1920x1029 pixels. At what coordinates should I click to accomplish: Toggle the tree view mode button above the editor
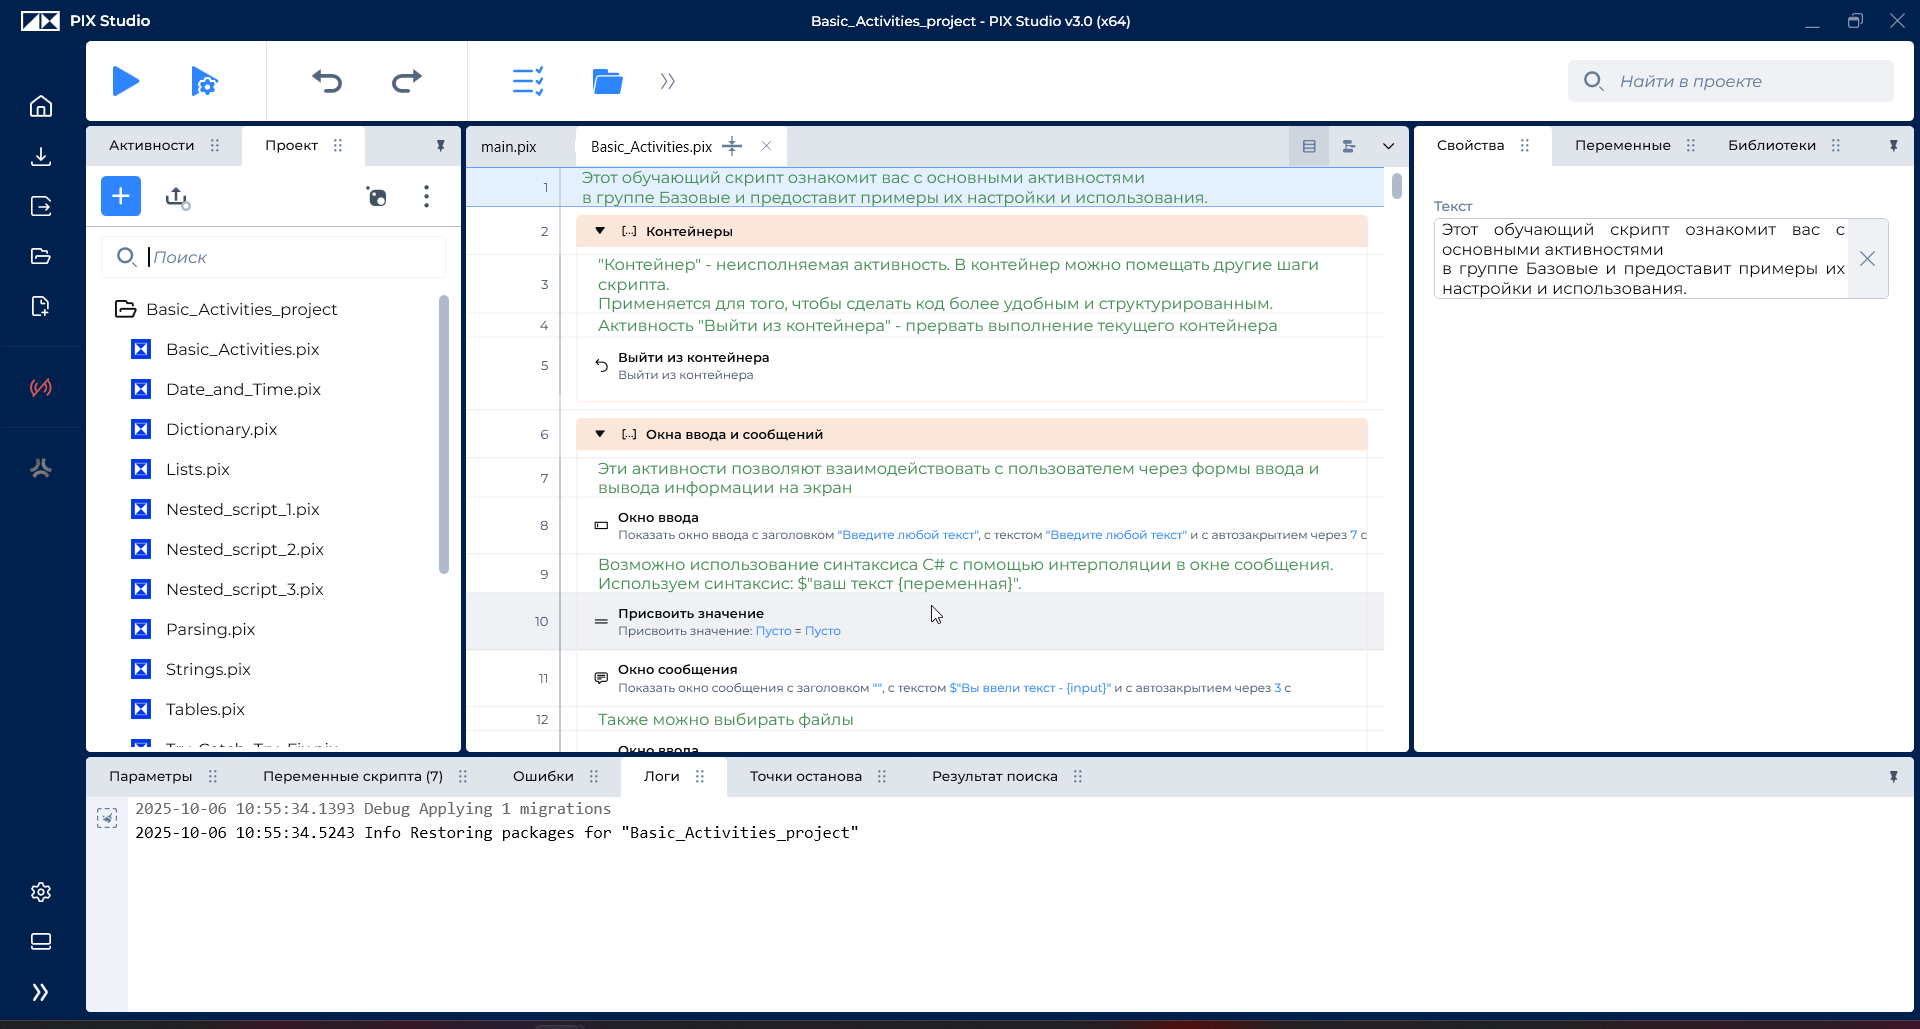(x=1349, y=146)
